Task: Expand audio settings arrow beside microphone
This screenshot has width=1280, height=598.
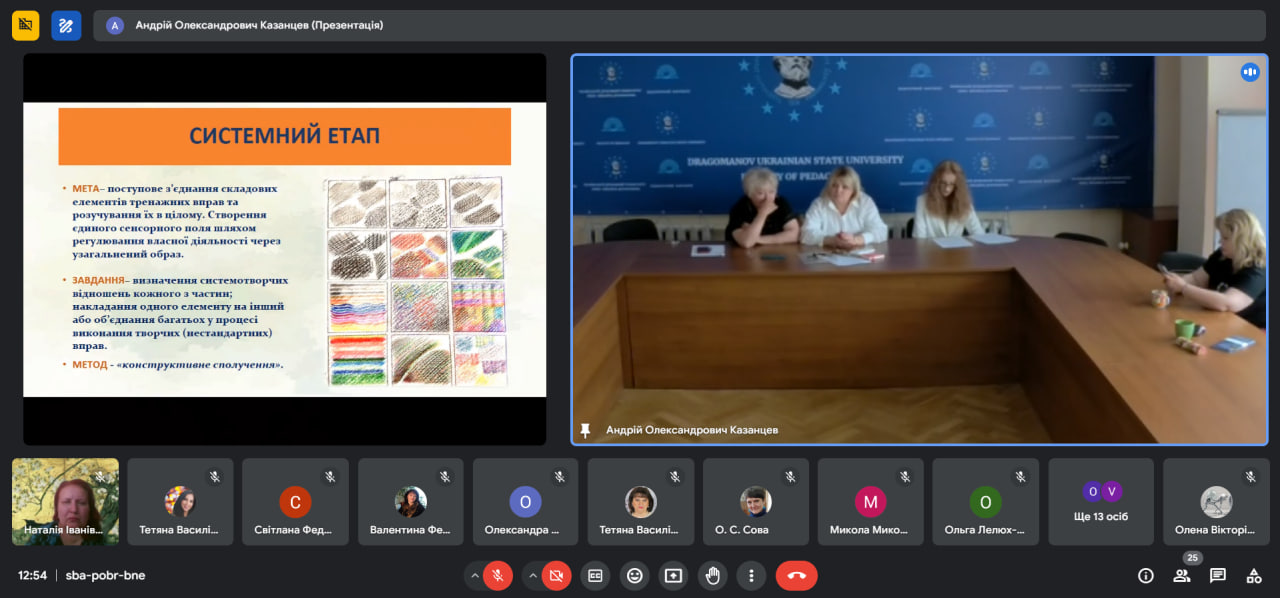Action: 473,575
